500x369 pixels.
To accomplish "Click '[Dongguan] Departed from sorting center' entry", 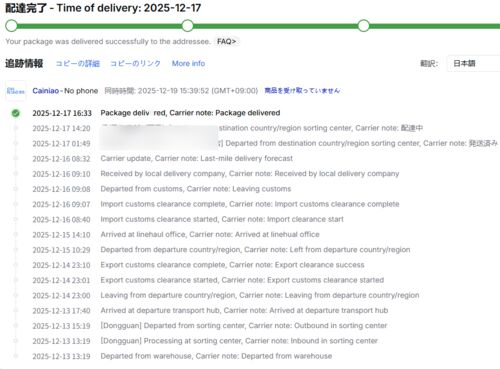I will click(244, 326).
